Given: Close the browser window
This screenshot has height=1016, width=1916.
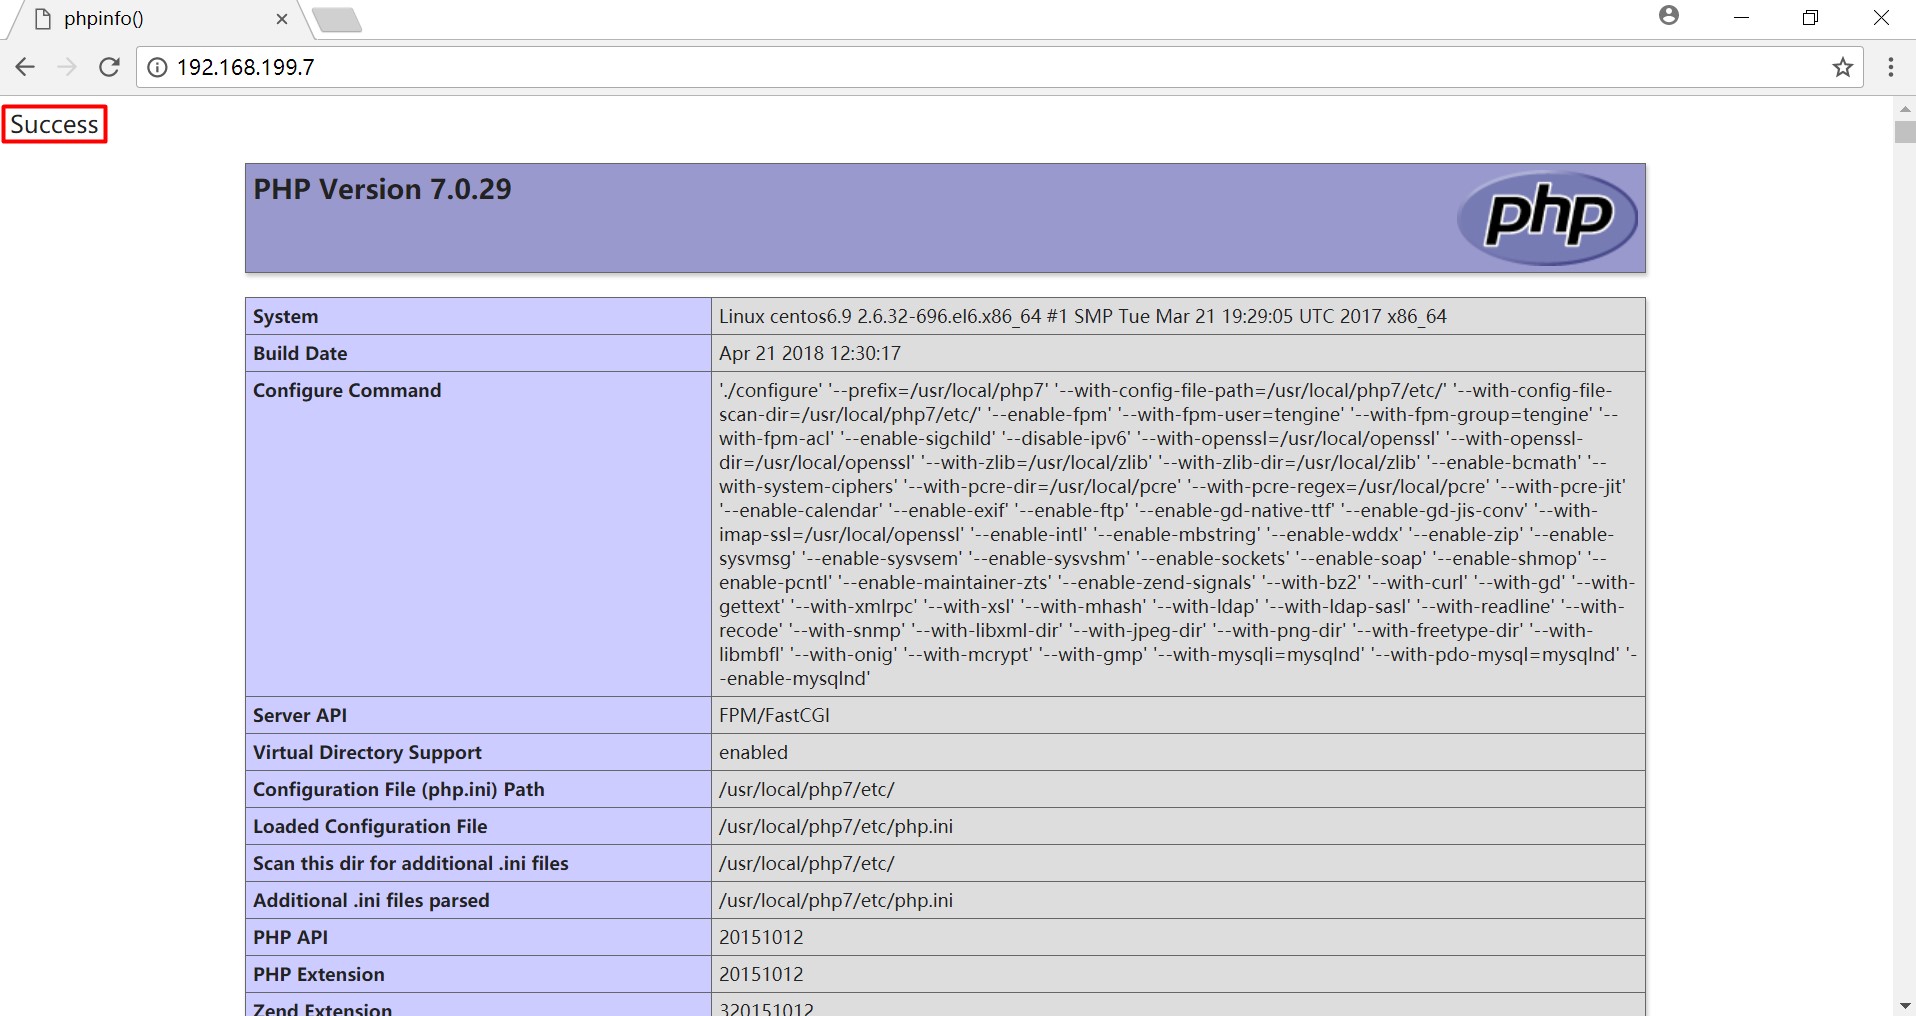Looking at the screenshot, I should (x=1881, y=18).
